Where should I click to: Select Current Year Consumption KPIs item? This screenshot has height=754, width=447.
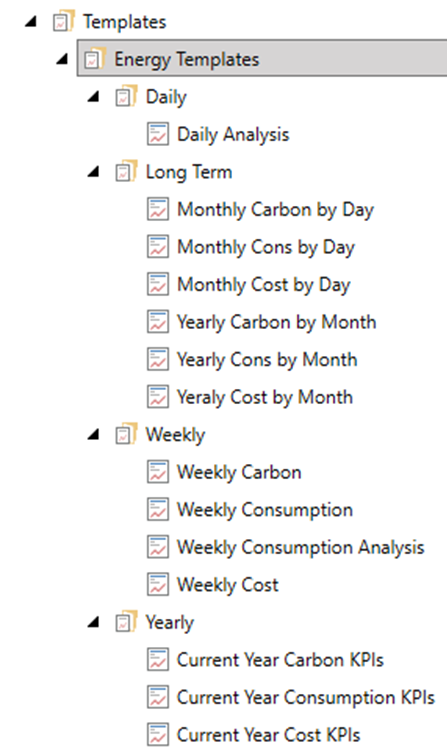click(x=306, y=697)
